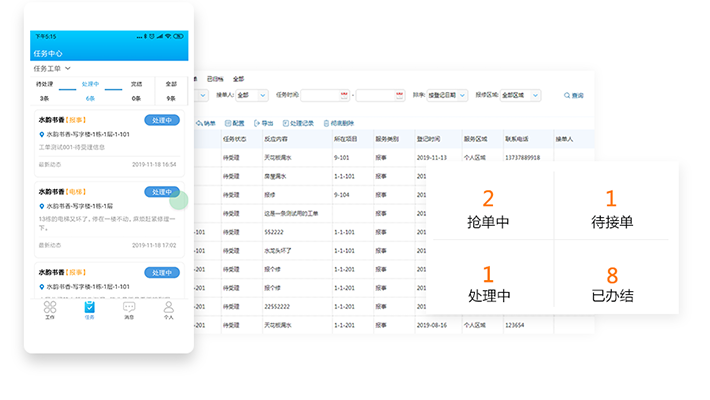Screen dimensions: 710x400
Task: Open 处理记录 from the table toolbar
Action: pyautogui.click(x=297, y=123)
